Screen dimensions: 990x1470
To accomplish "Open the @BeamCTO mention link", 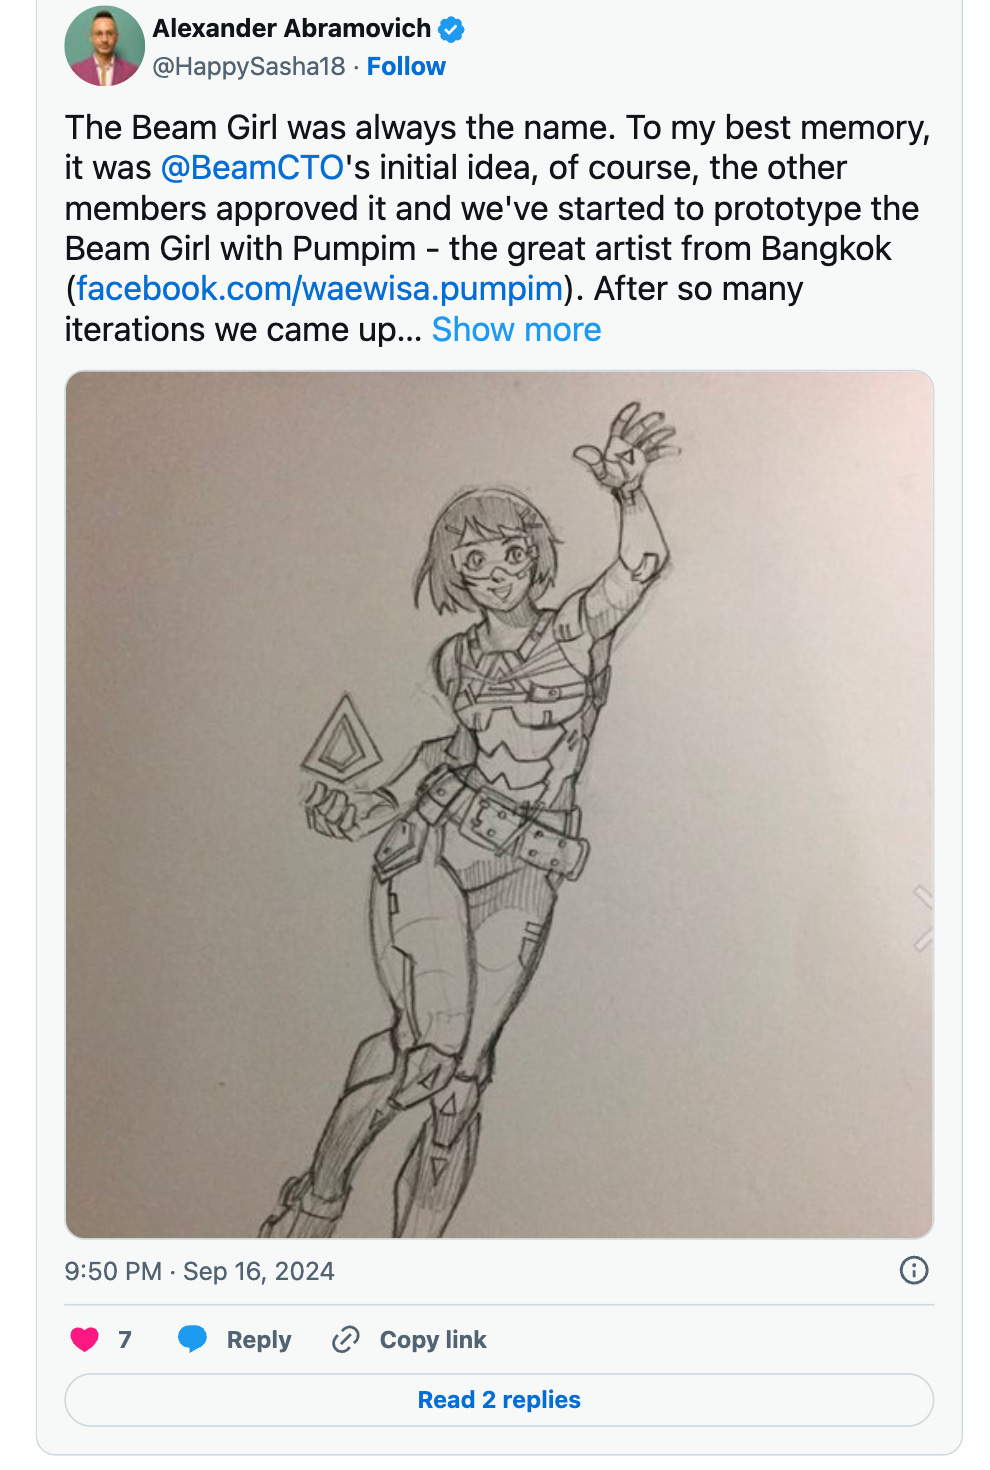I will 252,168.
